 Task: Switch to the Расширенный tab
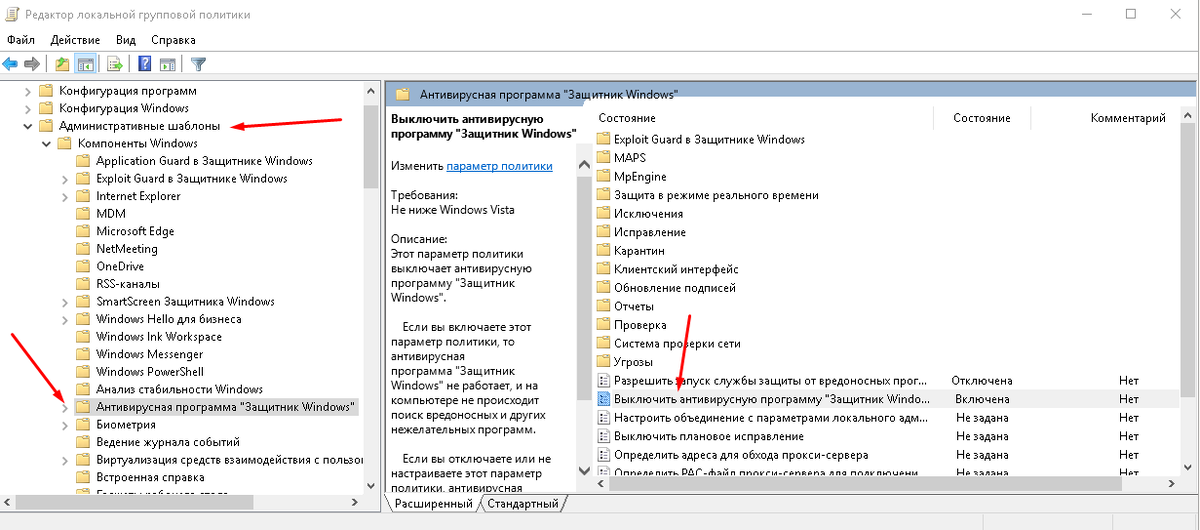click(433, 504)
